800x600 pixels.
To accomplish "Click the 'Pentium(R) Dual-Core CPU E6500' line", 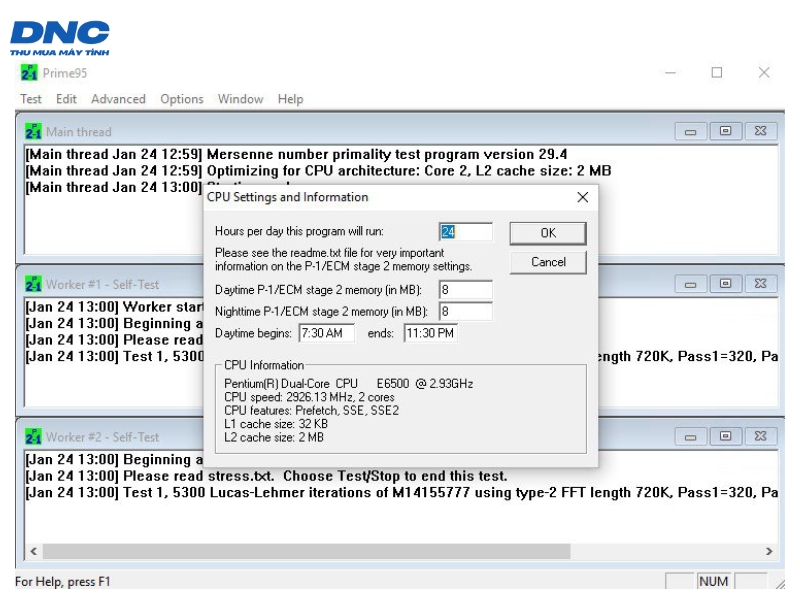I will tap(348, 384).
